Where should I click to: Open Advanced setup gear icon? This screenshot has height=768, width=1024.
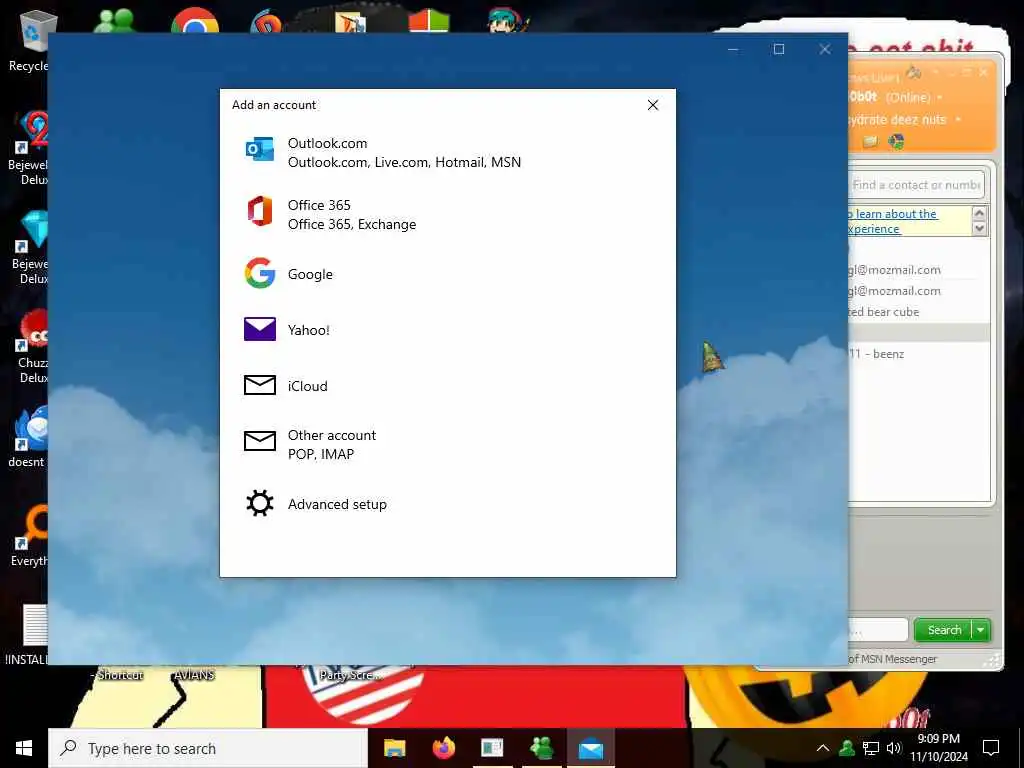[x=260, y=504]
